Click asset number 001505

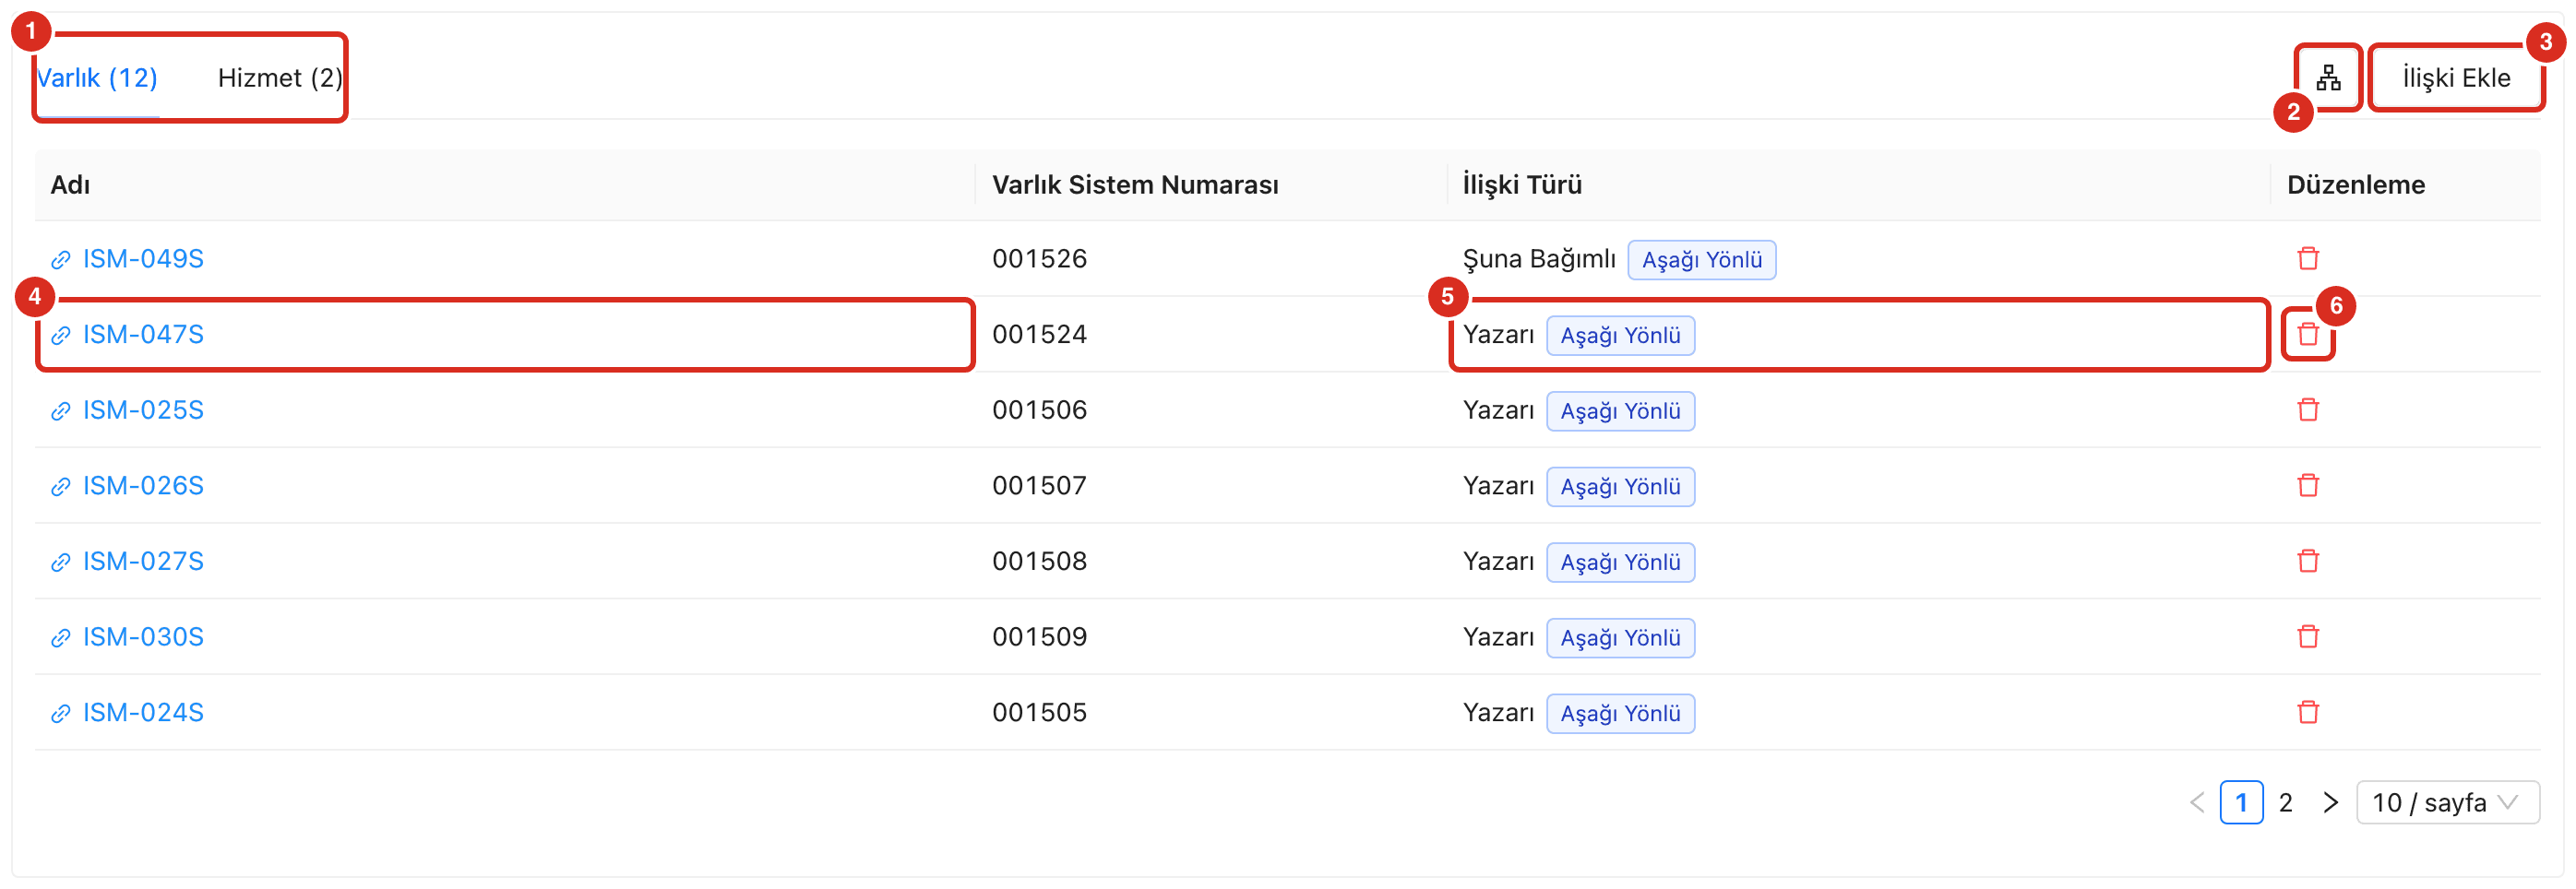pos(1039,713)
